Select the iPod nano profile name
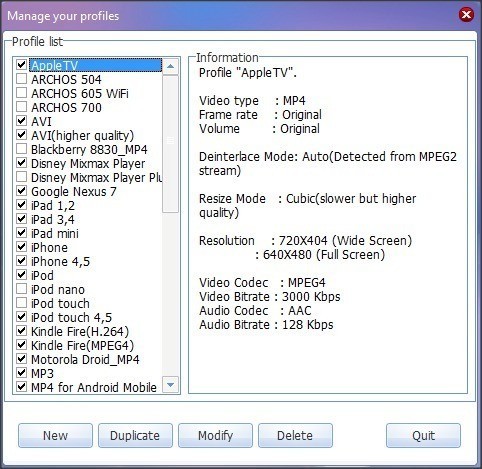The width and height of the screenshot is (482, 469). click(x=58, y=289)
